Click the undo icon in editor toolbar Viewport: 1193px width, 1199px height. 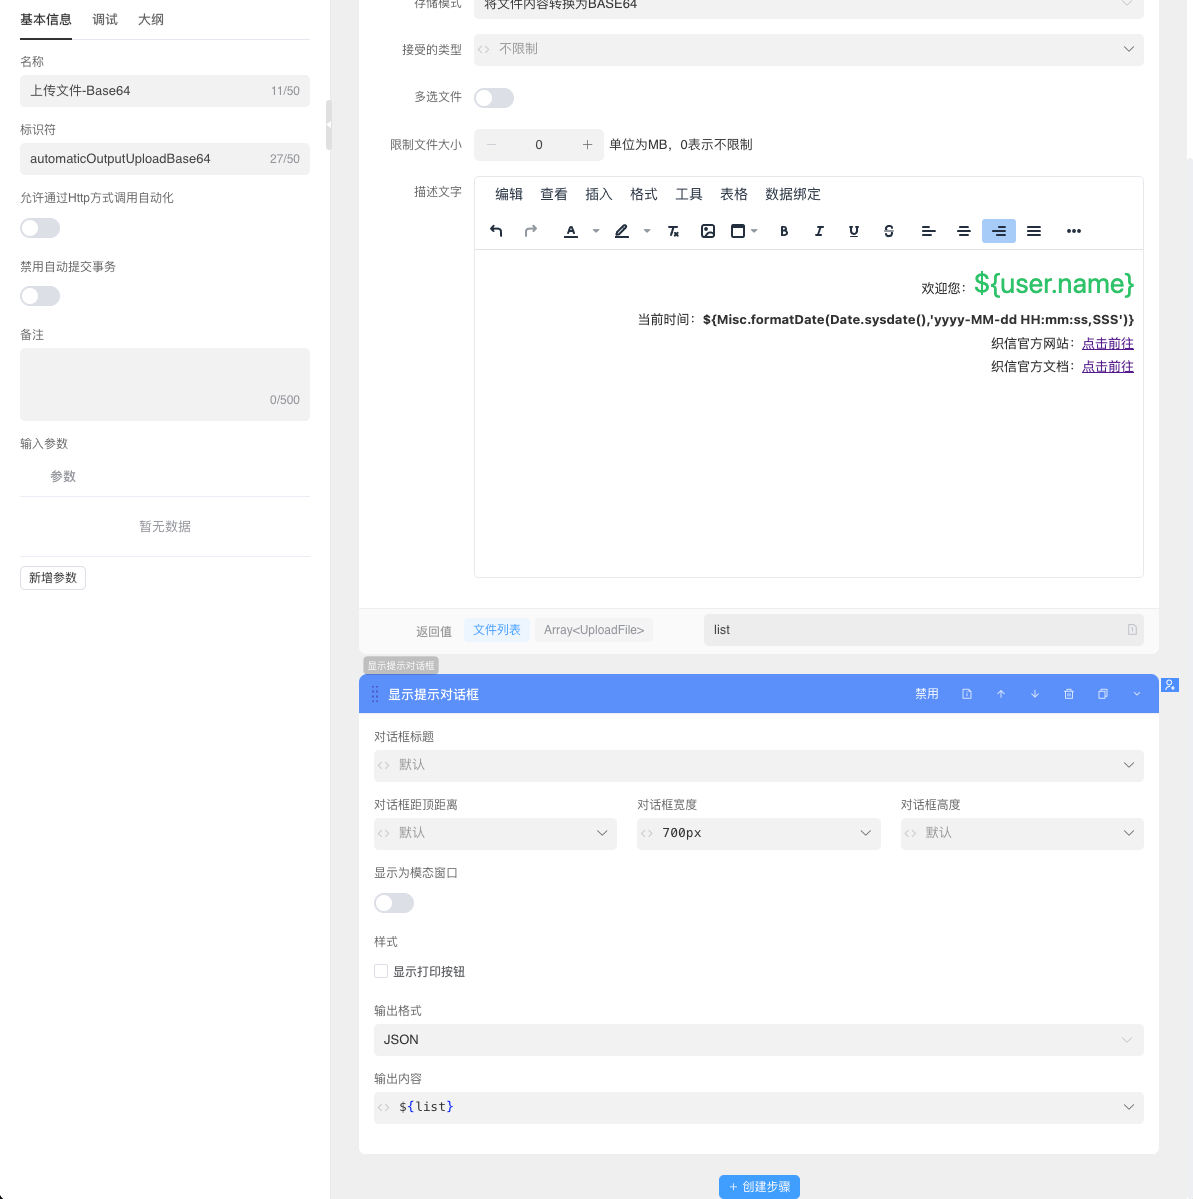click(x=496, y=231)
